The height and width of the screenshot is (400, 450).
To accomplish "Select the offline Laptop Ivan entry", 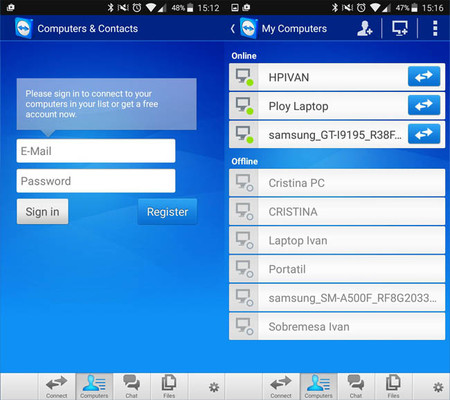I will pyautogui.click(x=337, y=240).
